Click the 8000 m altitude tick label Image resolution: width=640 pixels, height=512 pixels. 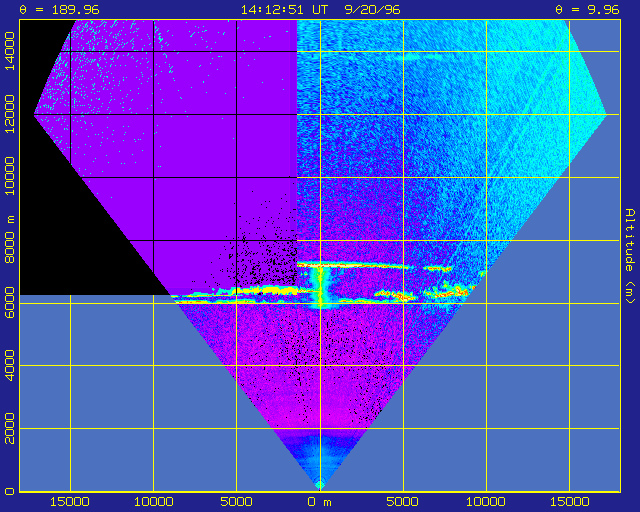pyautogui.click(x=9, y=240)
